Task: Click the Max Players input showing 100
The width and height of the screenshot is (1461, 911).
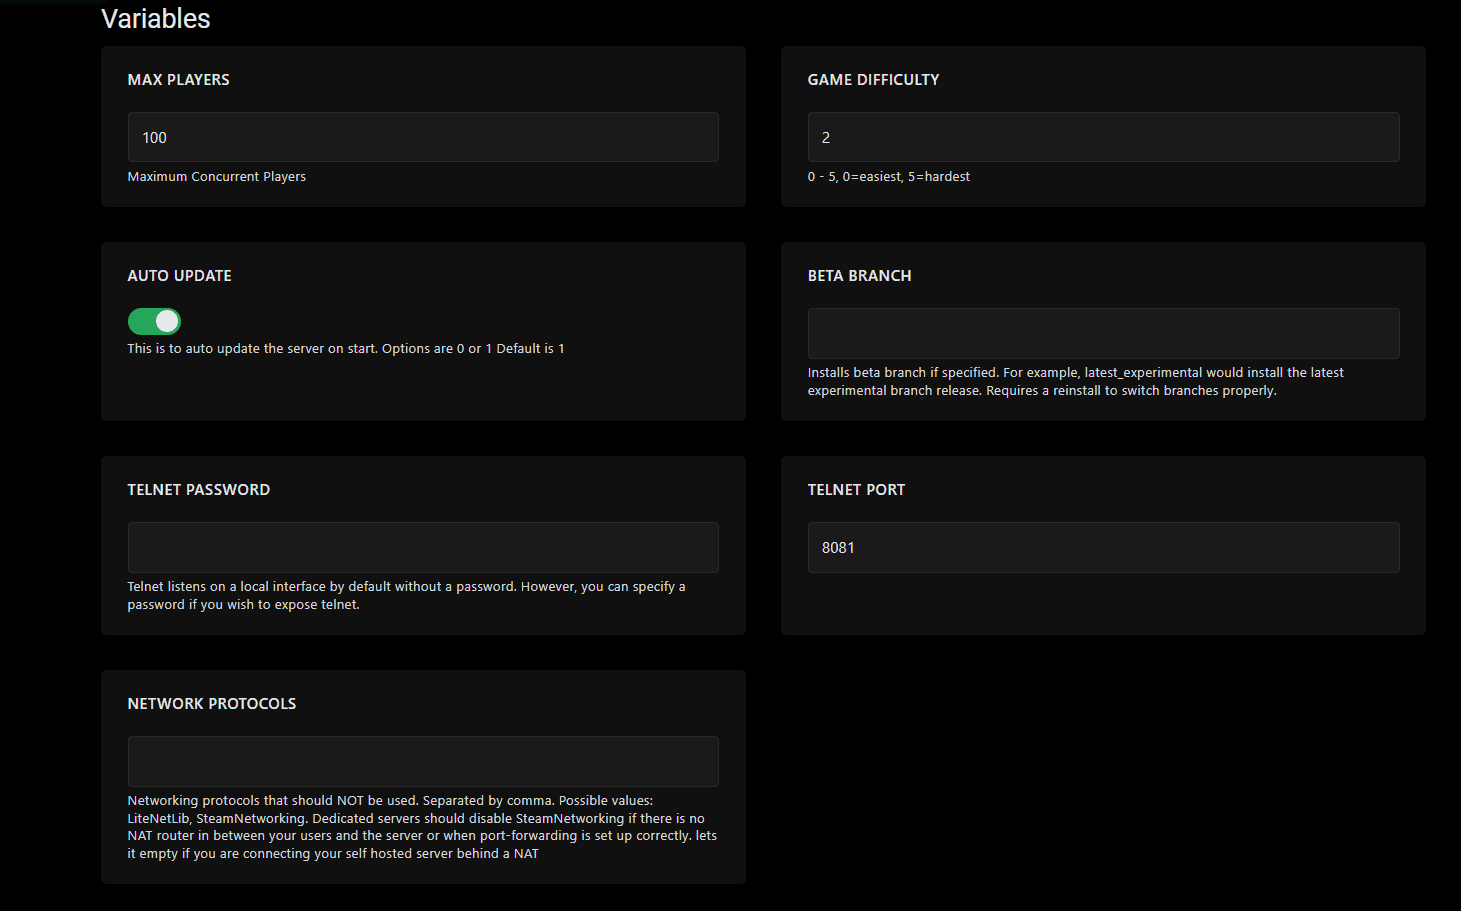Action: click(422, 137)
